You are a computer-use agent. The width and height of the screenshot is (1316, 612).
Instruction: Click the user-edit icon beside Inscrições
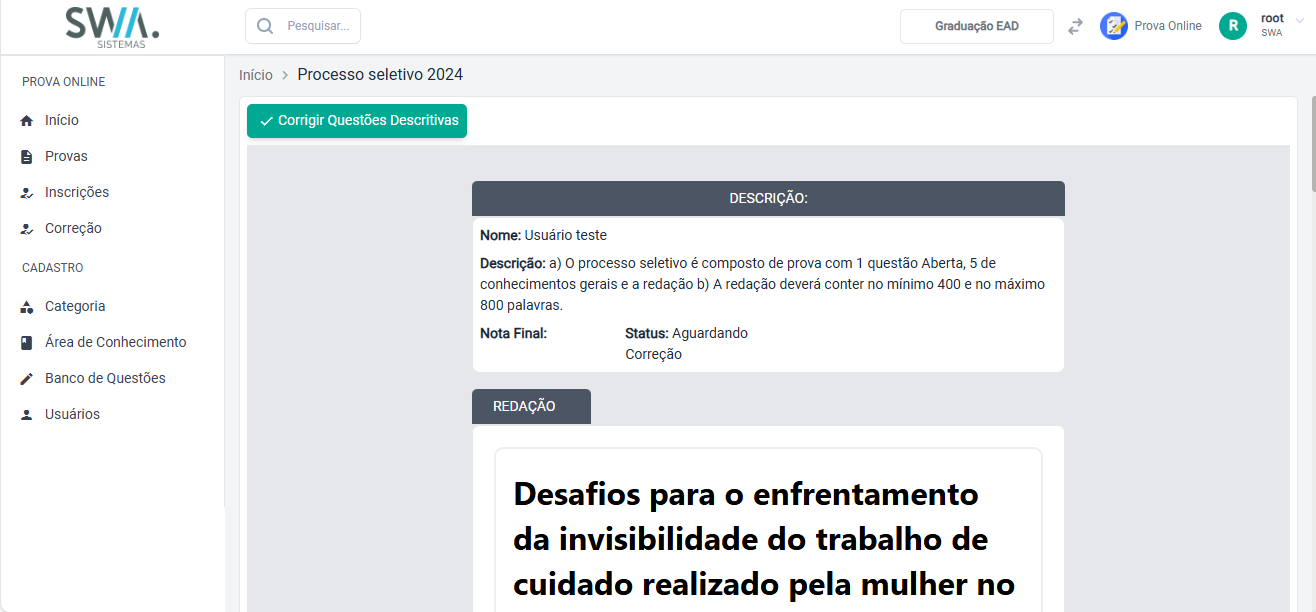[x=27, y=192]
